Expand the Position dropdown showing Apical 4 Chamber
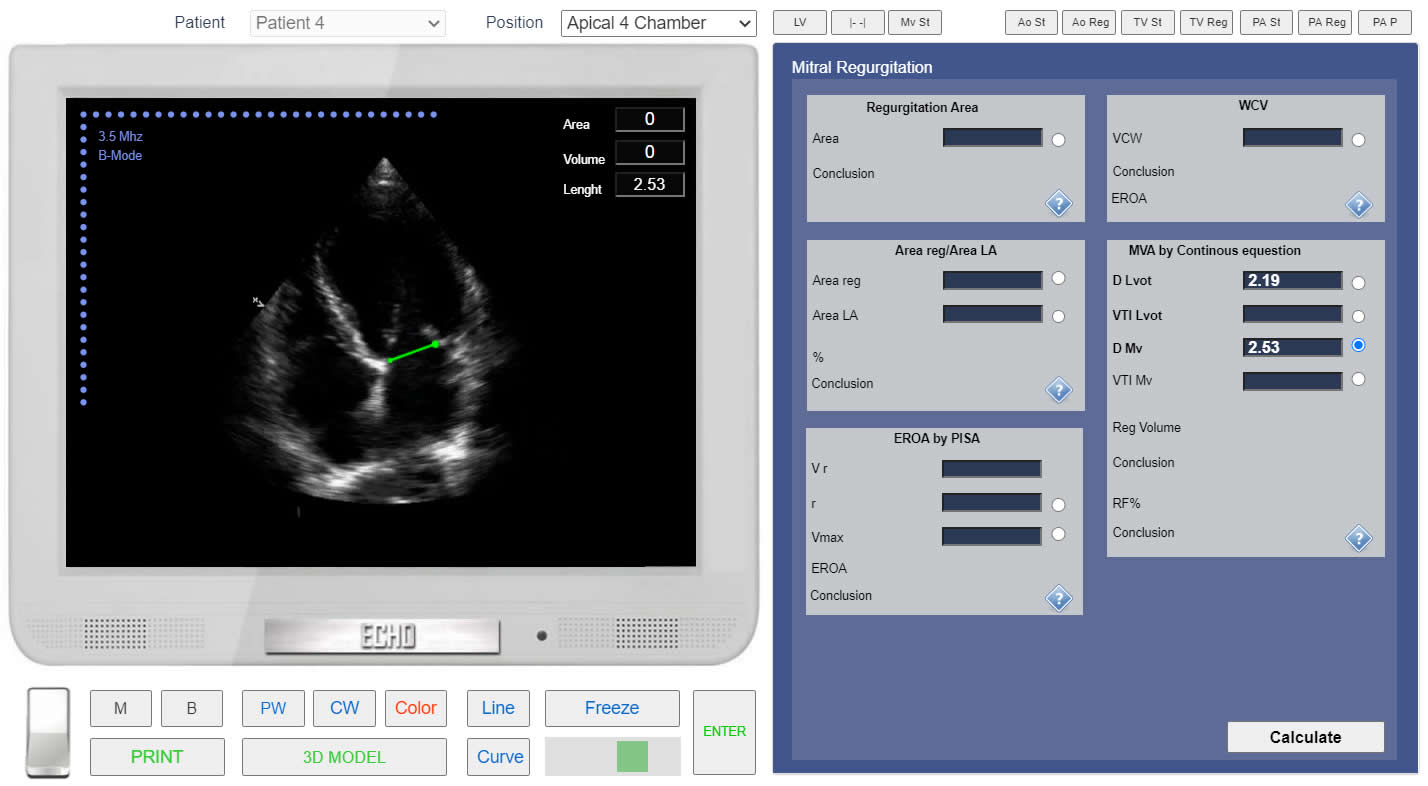Screen dimensions: 1428x786 pyautogui.click(x=658, y=23)
